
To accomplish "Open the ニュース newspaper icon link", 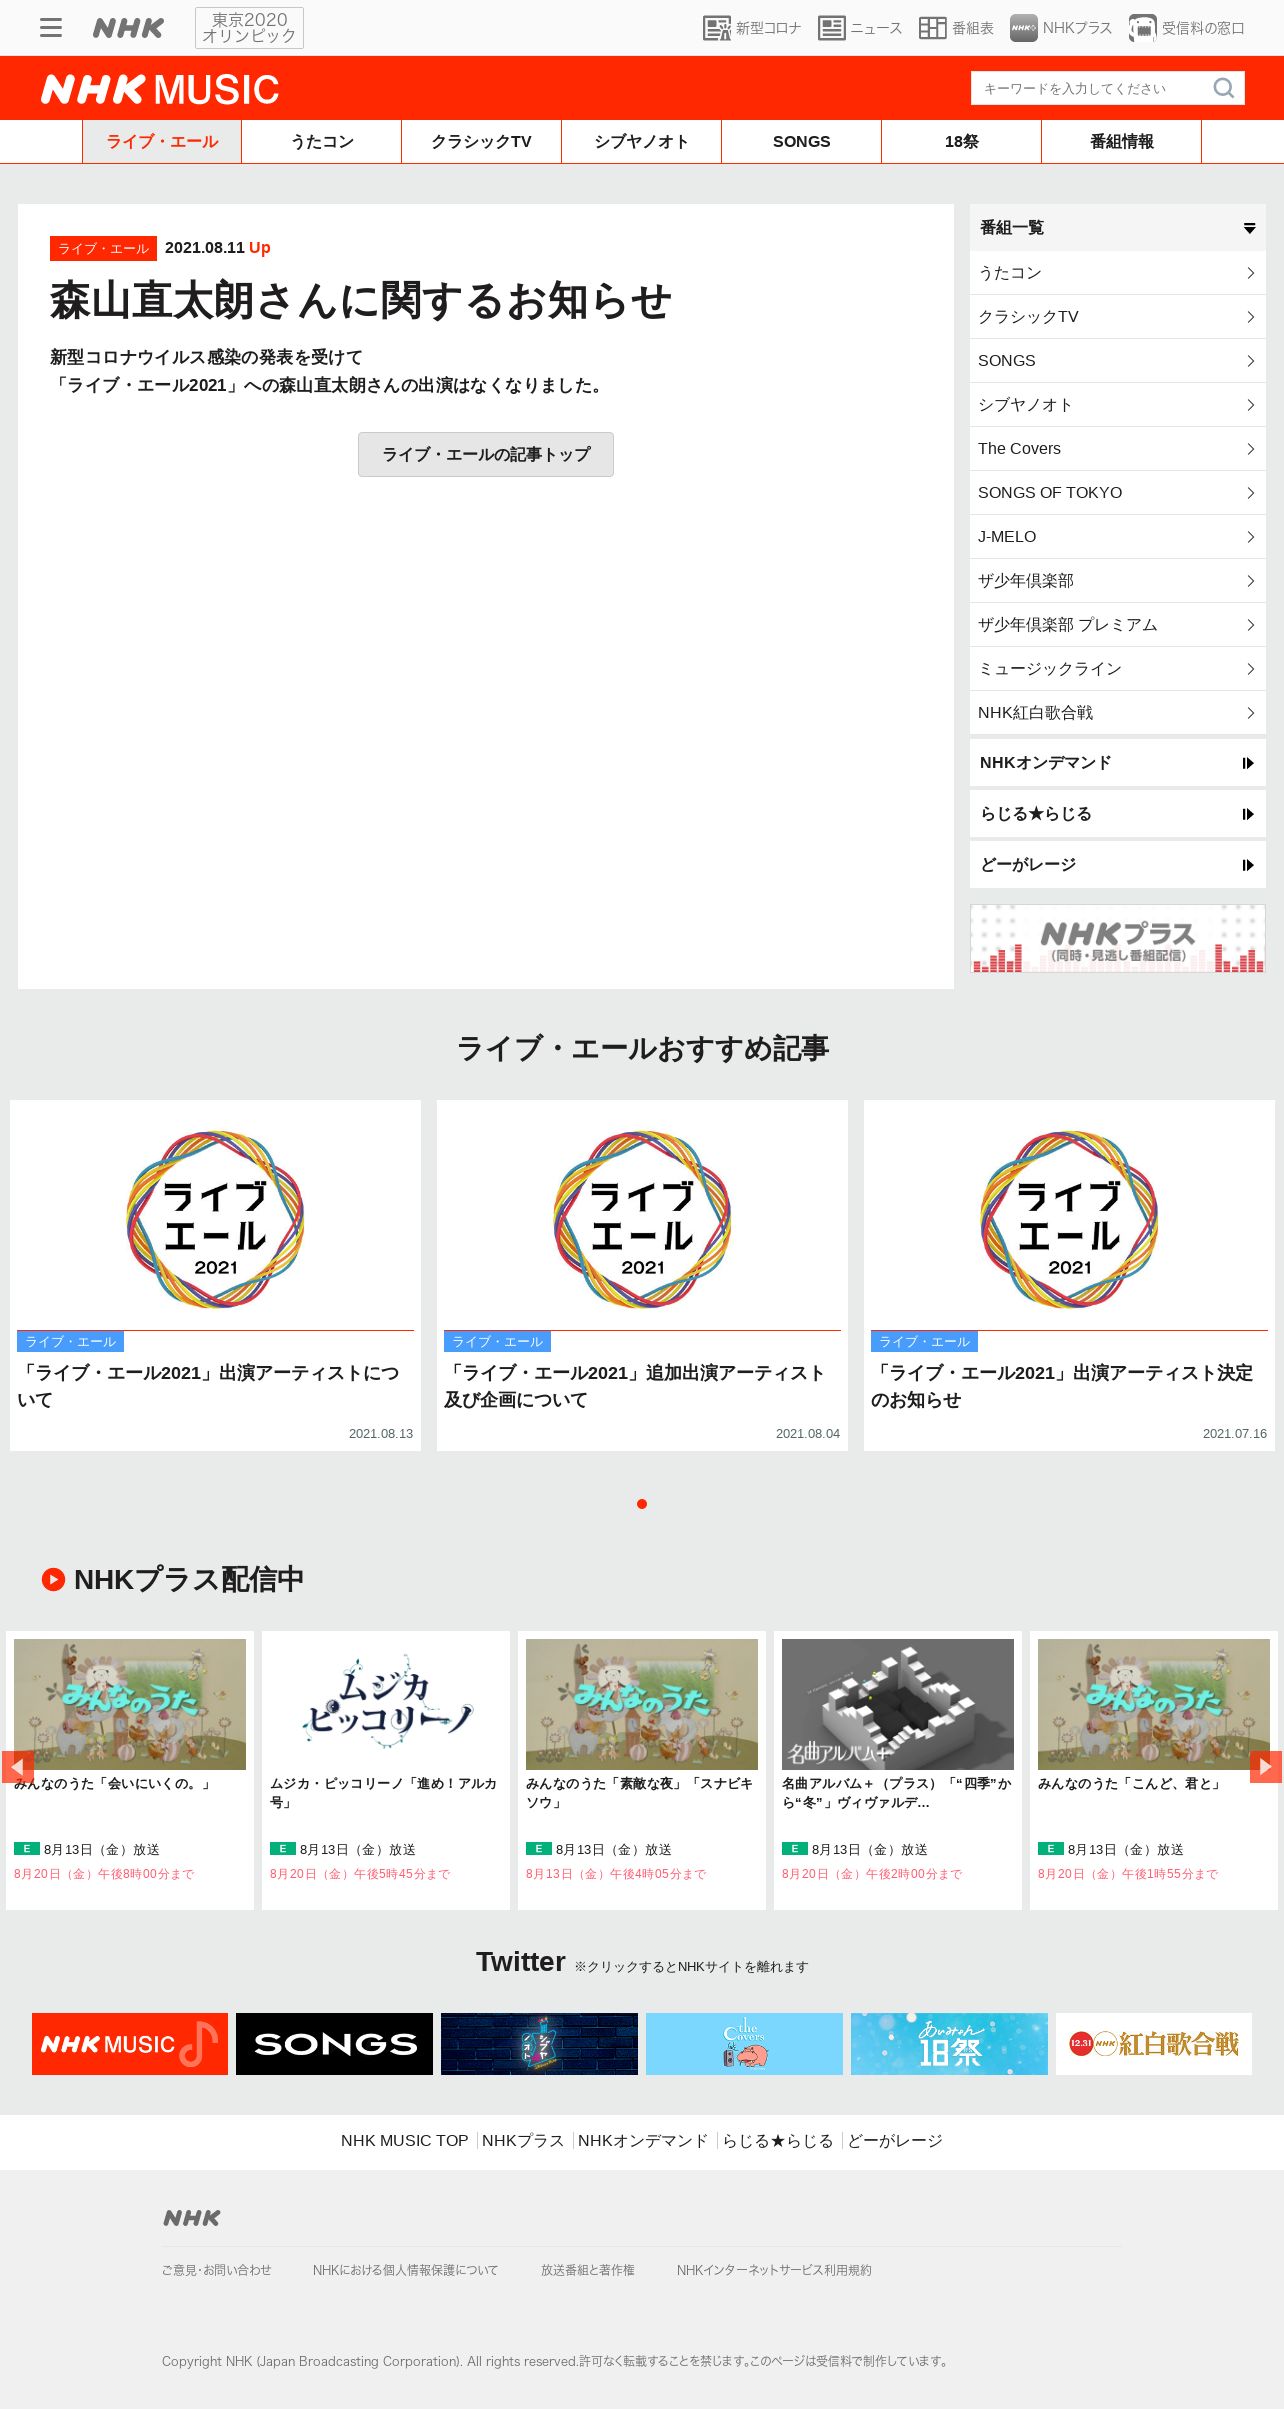I will [860, 28].
